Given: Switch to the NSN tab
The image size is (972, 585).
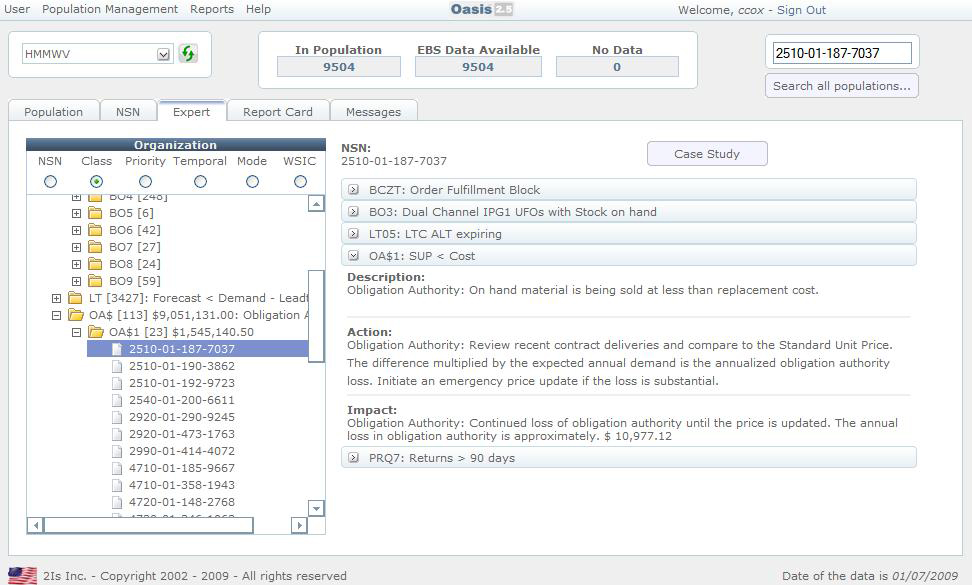Looking at the screenshot, I should (x=128, y=112).
